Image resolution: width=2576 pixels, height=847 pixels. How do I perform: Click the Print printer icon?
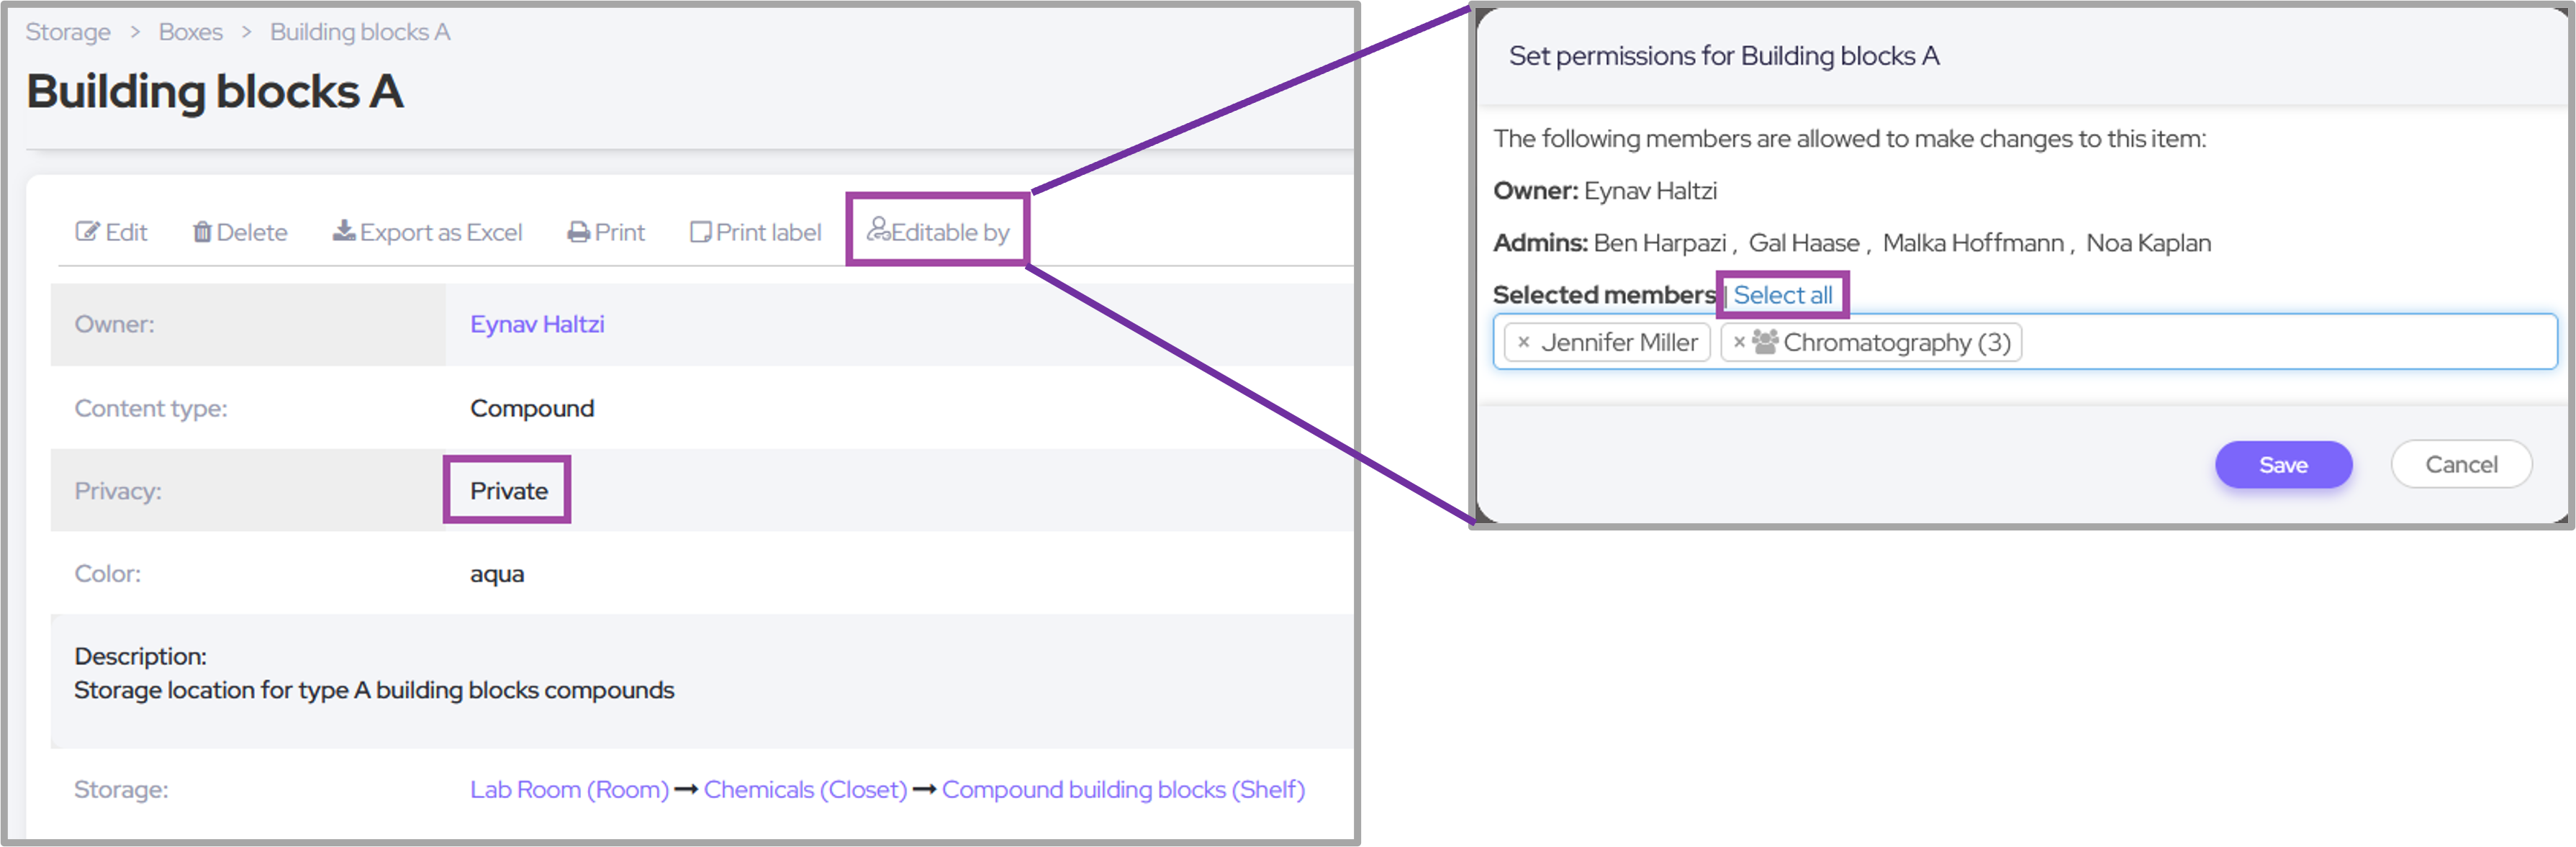(579, 232)
